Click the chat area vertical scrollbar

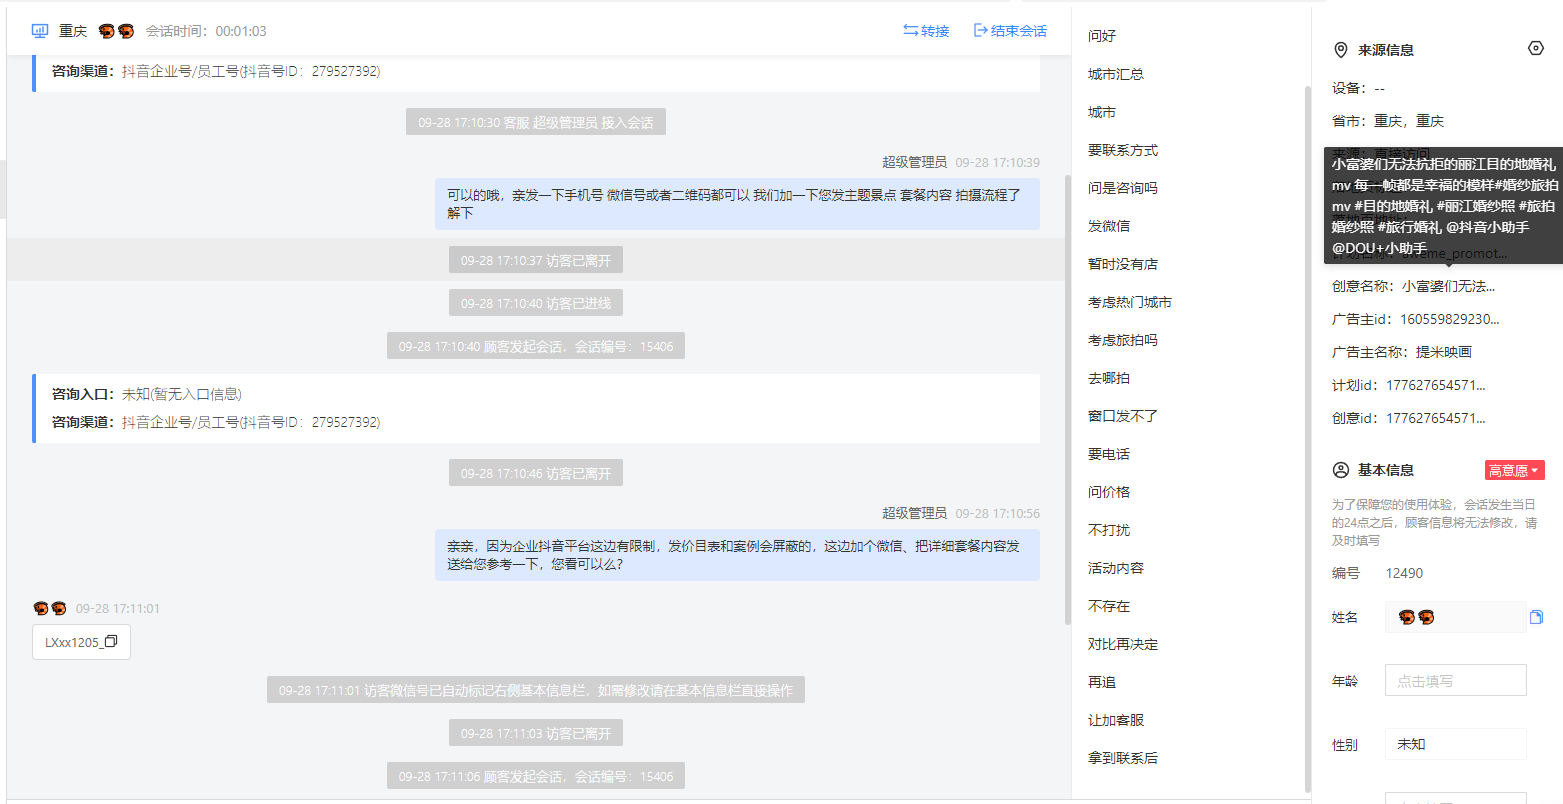1067,400
